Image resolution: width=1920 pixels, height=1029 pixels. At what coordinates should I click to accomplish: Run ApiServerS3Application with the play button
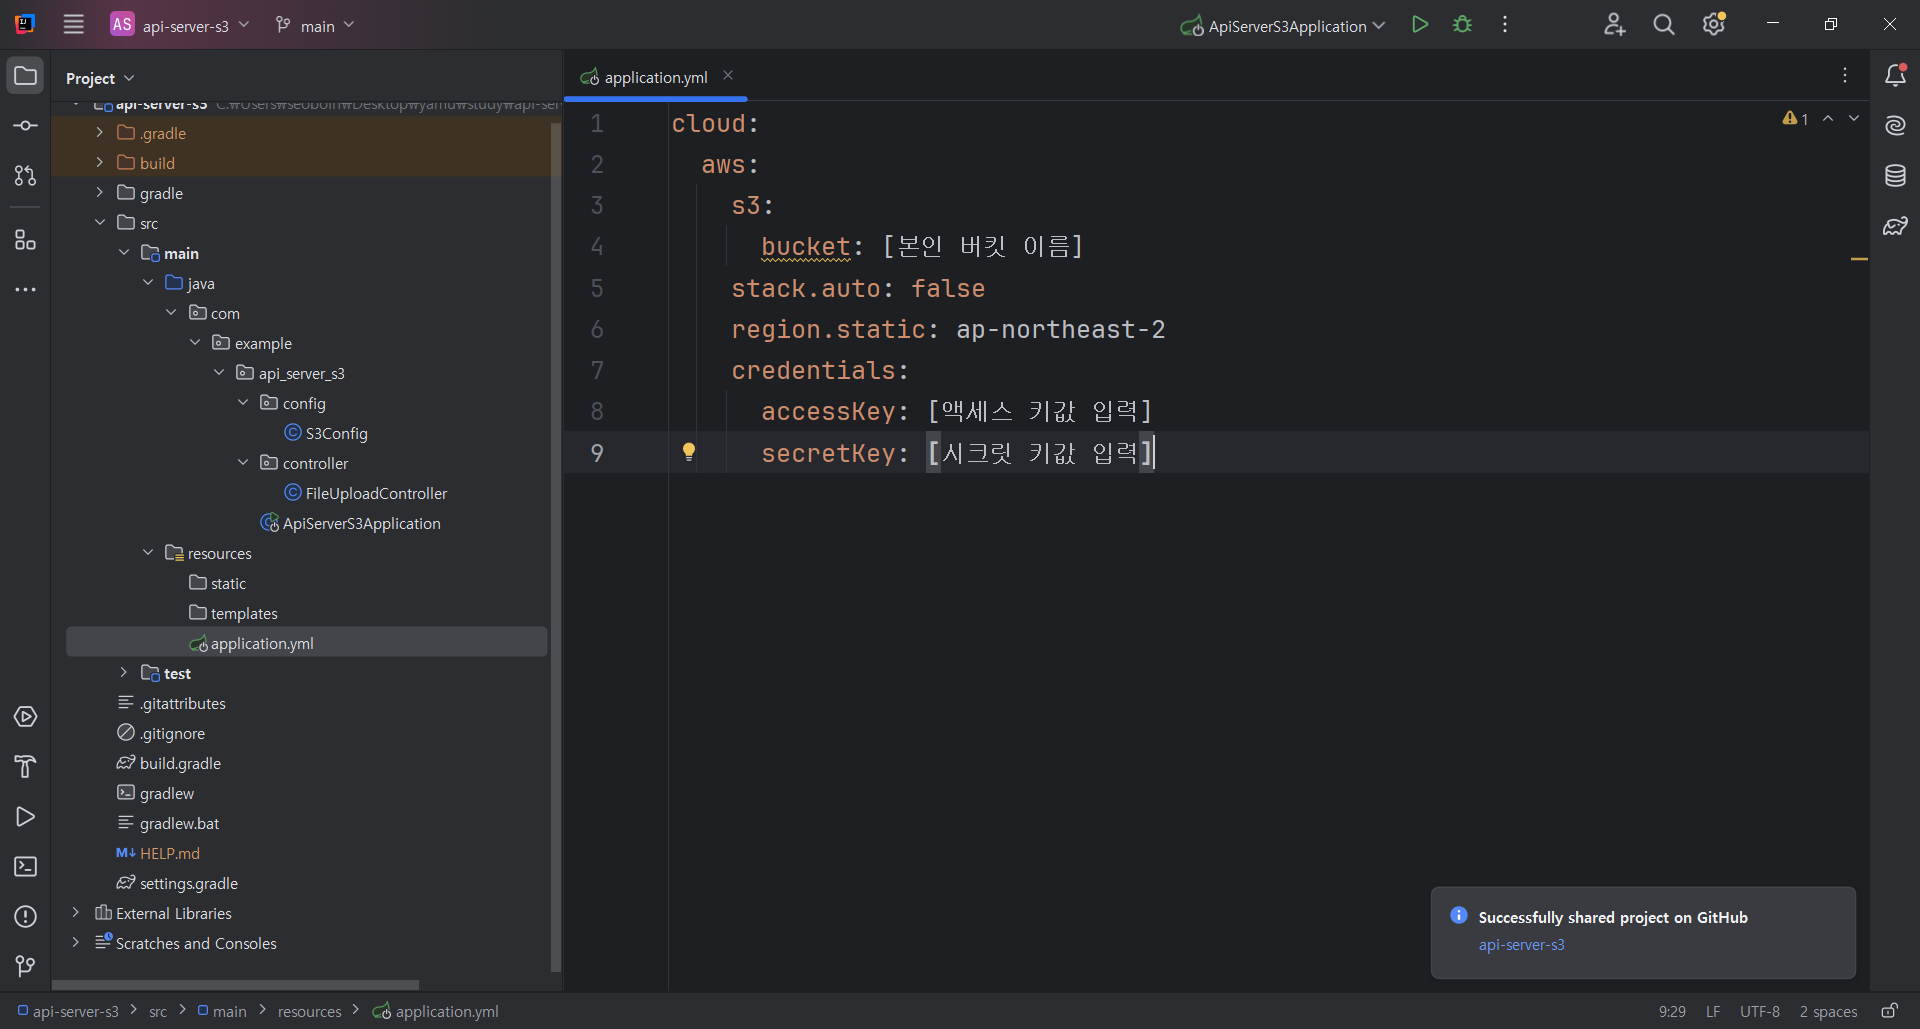tap(1420, 25)
